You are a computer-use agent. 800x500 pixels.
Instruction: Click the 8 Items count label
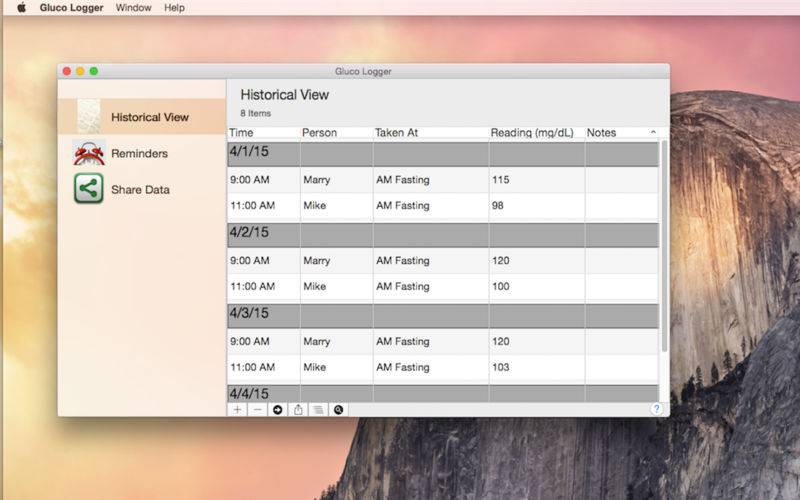coord(256,113)
